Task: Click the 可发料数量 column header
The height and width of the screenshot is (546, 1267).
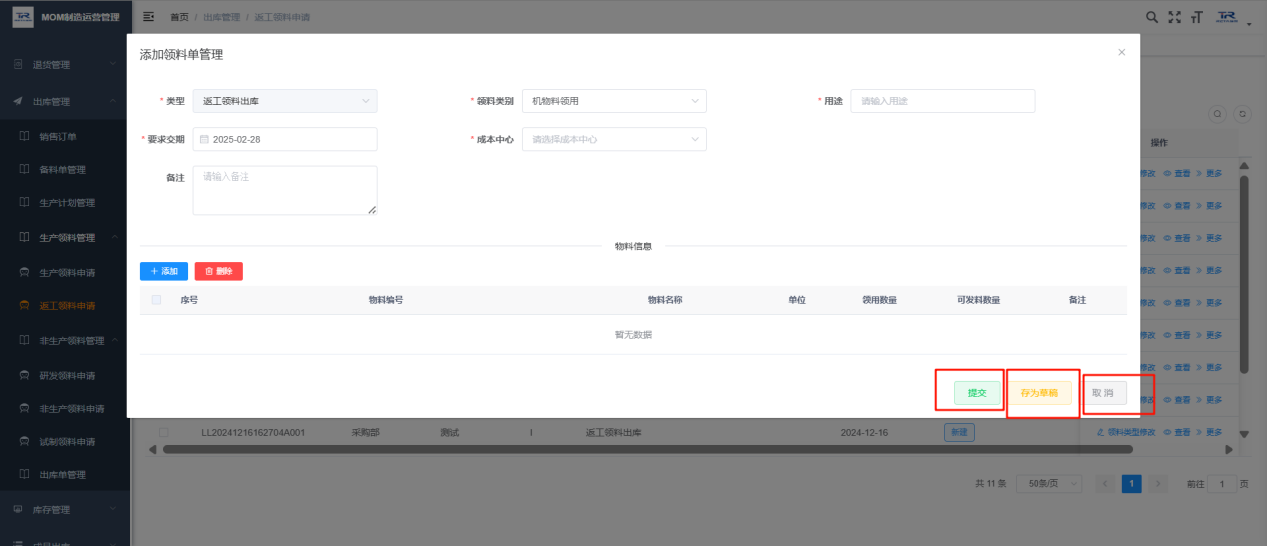Action: pyautogui.click(x=978, y=300)
